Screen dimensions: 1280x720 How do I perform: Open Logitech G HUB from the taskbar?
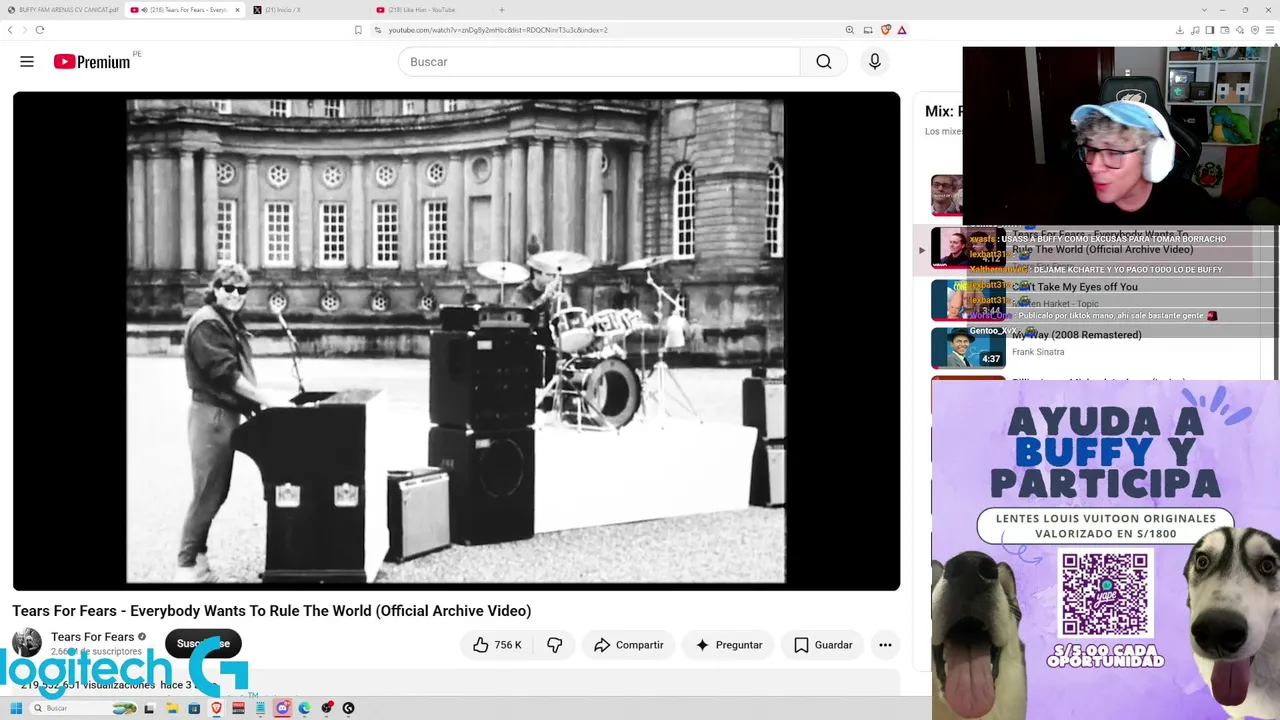348,708
